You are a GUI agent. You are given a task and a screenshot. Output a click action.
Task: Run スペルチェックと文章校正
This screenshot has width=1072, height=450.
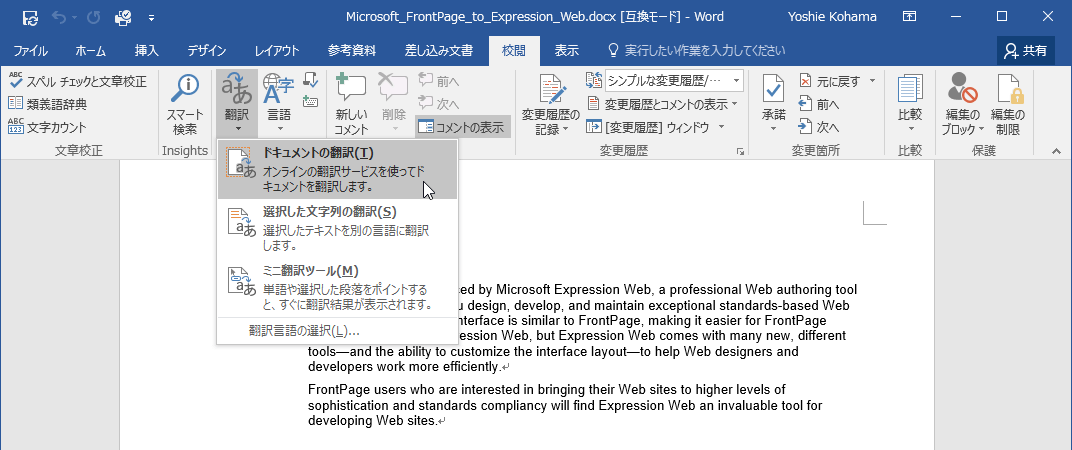(x=77, y=82)
